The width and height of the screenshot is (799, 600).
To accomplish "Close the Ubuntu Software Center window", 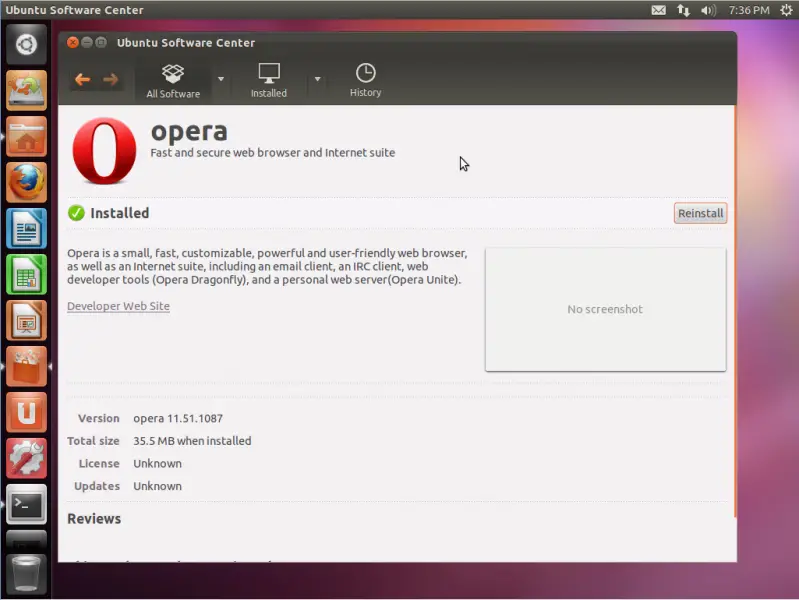I will [x=73, y=42].
